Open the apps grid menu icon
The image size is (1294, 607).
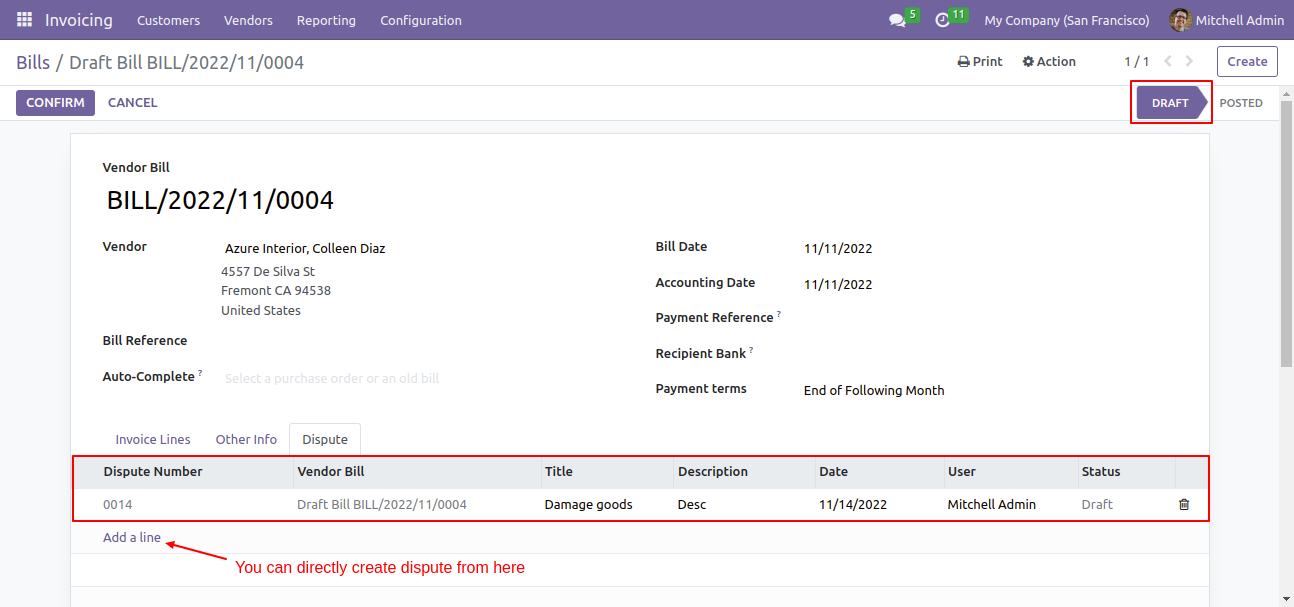[24, 20]
